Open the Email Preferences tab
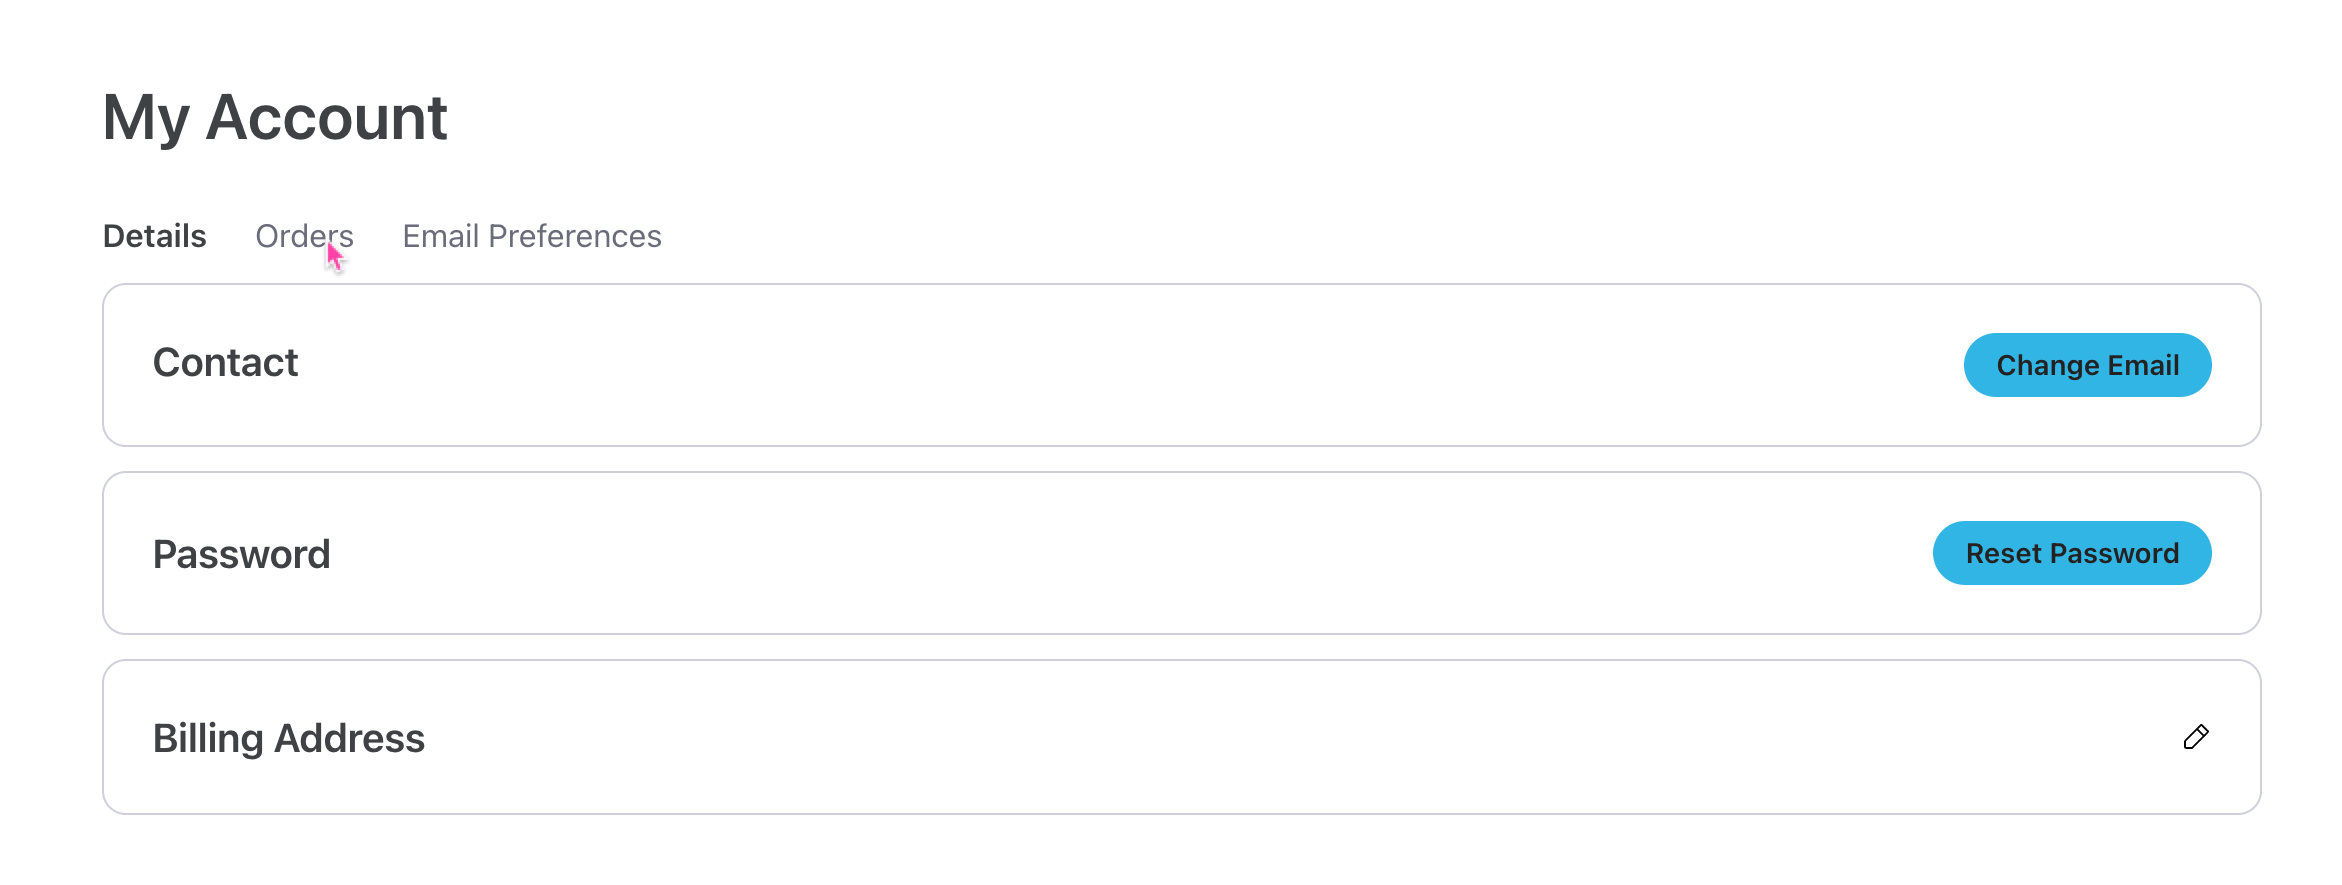2342x885 pixels. (531, 236)
